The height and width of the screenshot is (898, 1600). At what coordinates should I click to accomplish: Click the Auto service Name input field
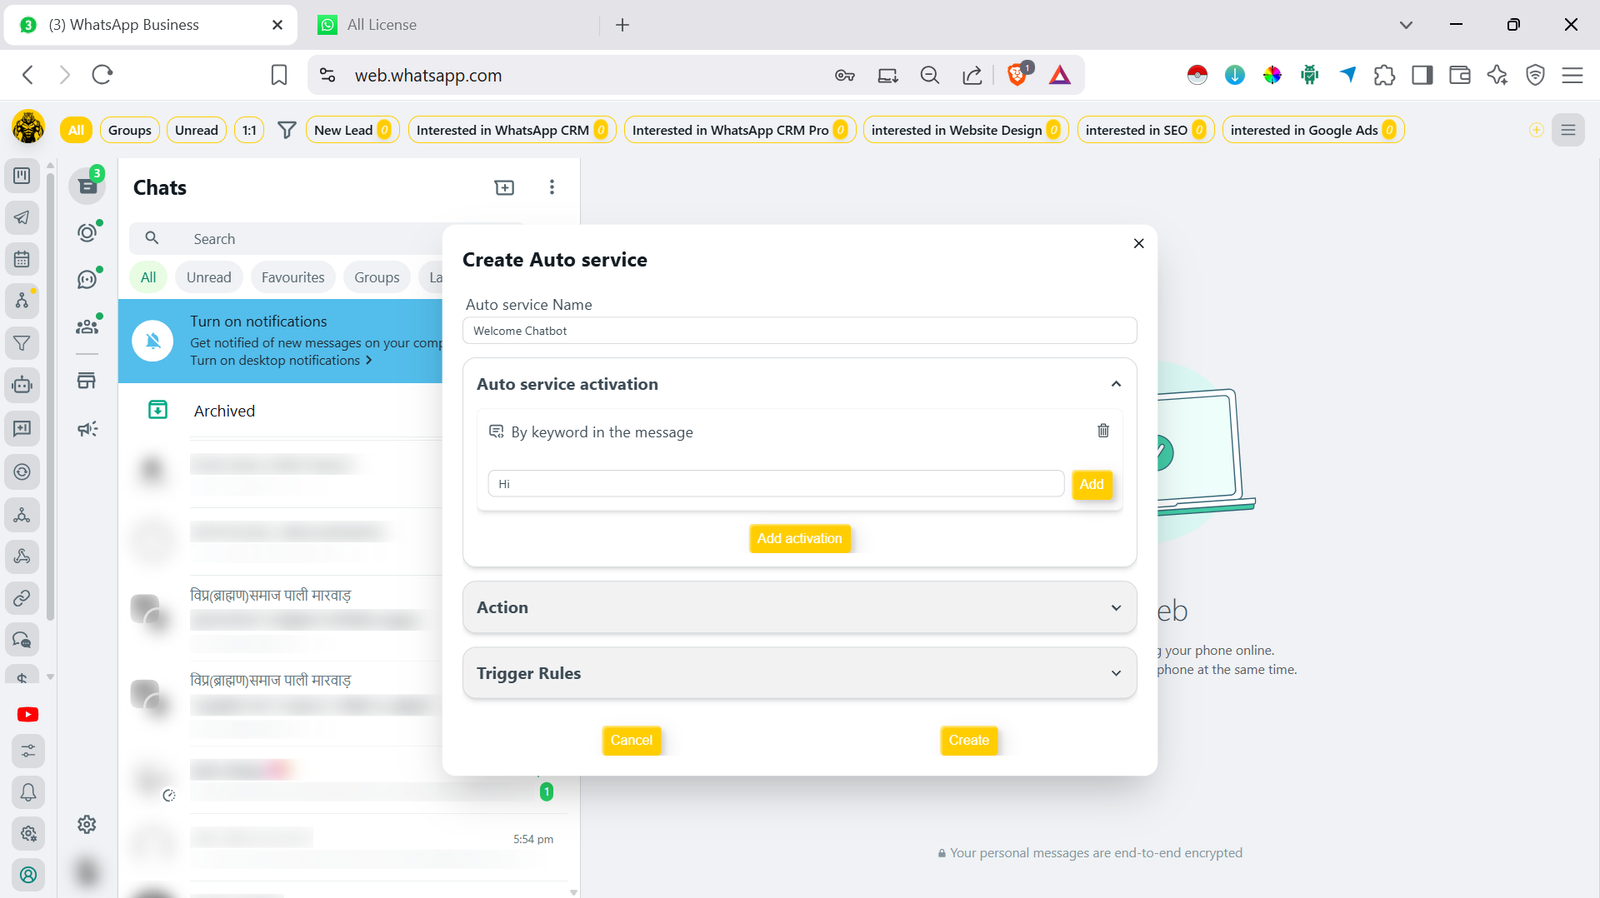(x=799, y=331)
